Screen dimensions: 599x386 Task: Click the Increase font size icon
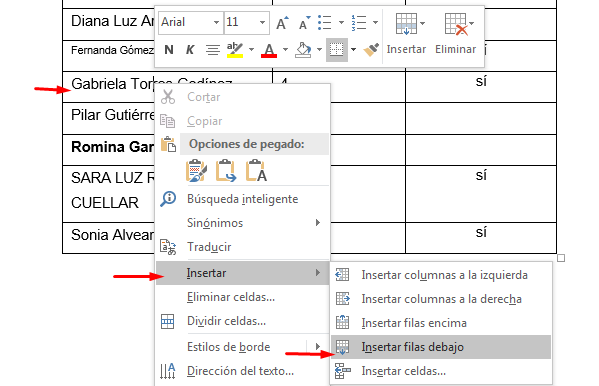[282, 23]
